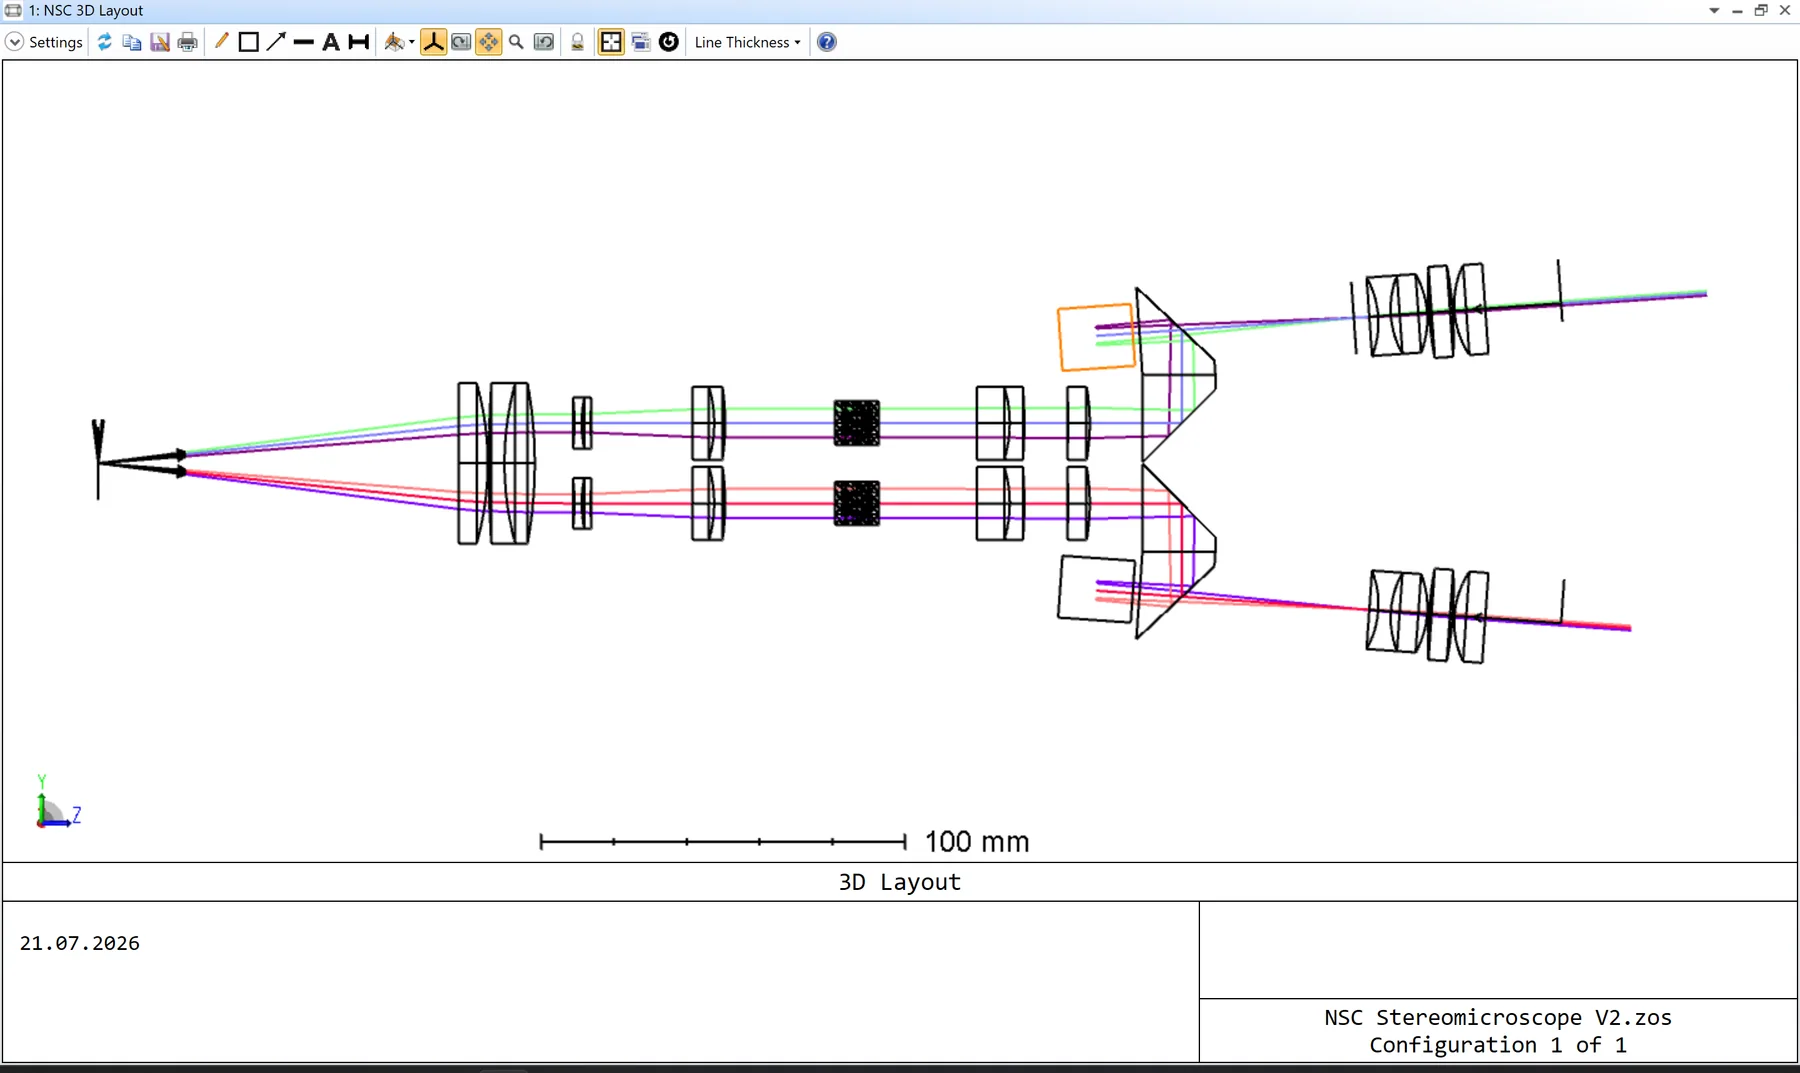Screen dimensions: 1800x1073
Task: Select the arrow annotation tool
Action: point(276,41)
